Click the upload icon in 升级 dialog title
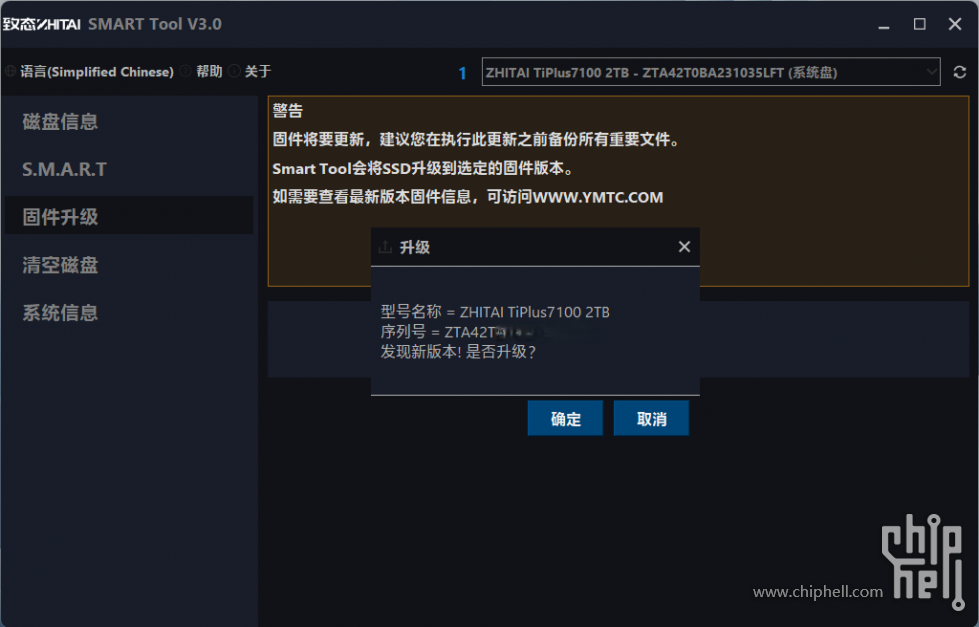This screenshot has width=979, height=627. click(385, 247)
